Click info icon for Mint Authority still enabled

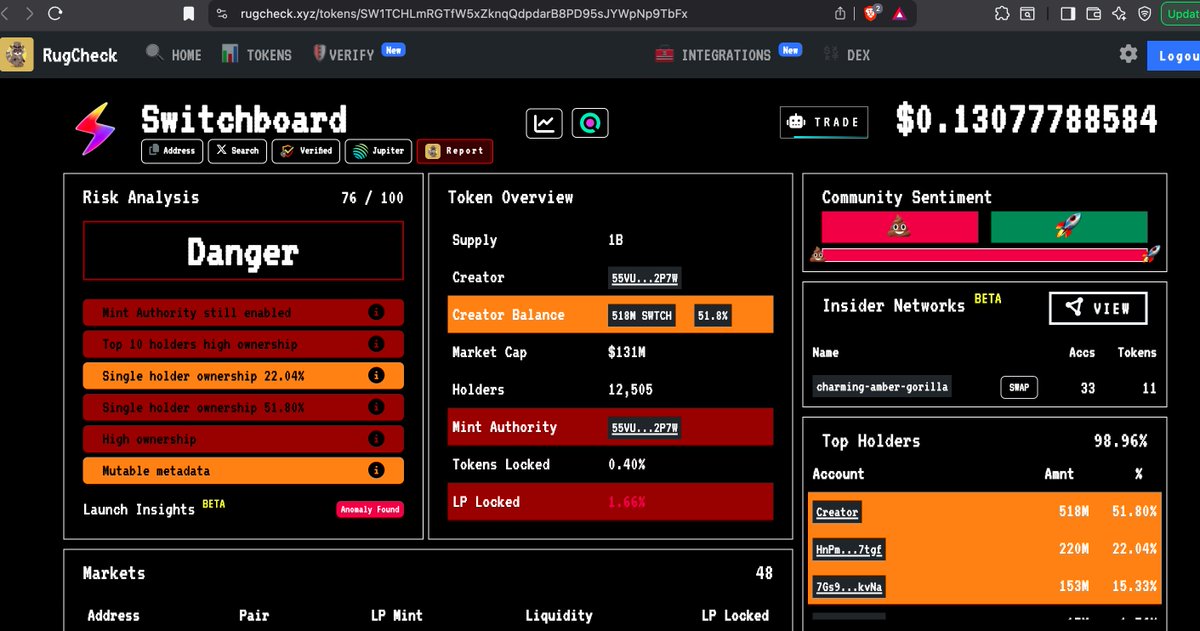376,312
